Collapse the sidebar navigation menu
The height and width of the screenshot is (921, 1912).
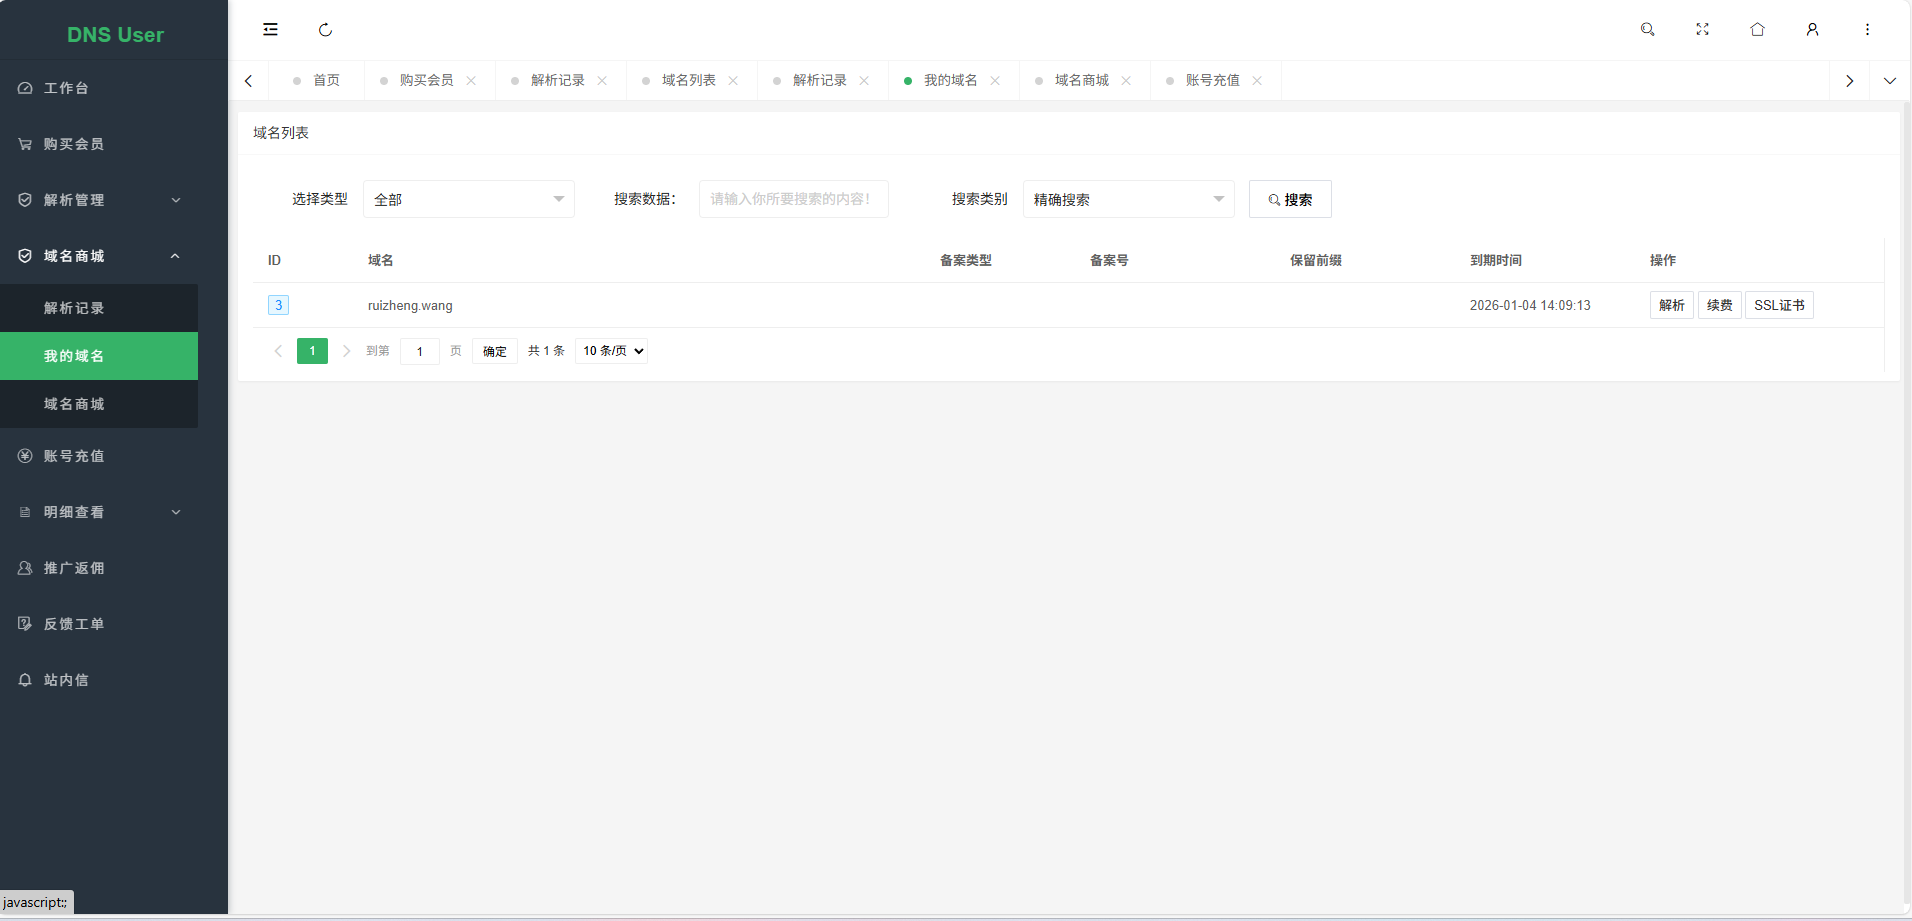(x=270, y=29)
